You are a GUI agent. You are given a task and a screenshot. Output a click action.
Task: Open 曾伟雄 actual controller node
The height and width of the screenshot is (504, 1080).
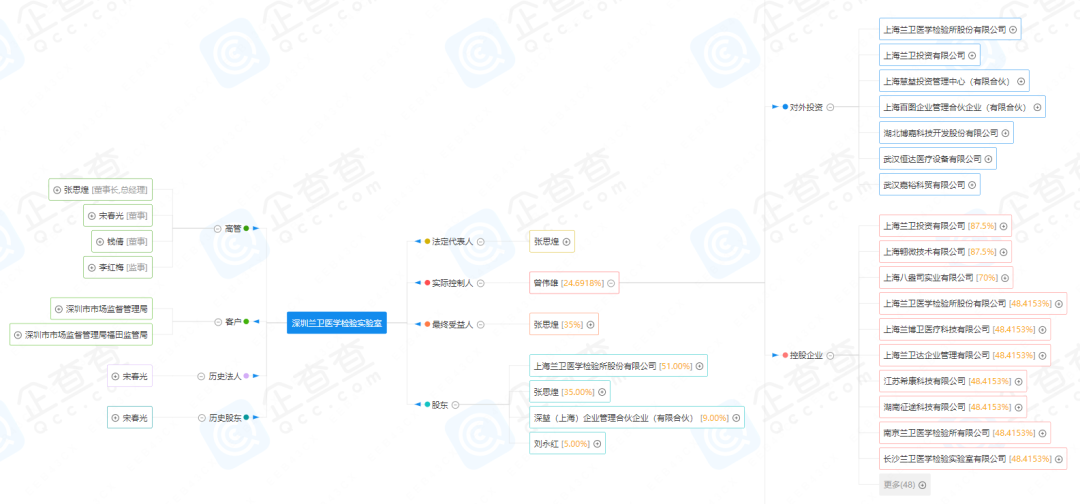(574, 283)
